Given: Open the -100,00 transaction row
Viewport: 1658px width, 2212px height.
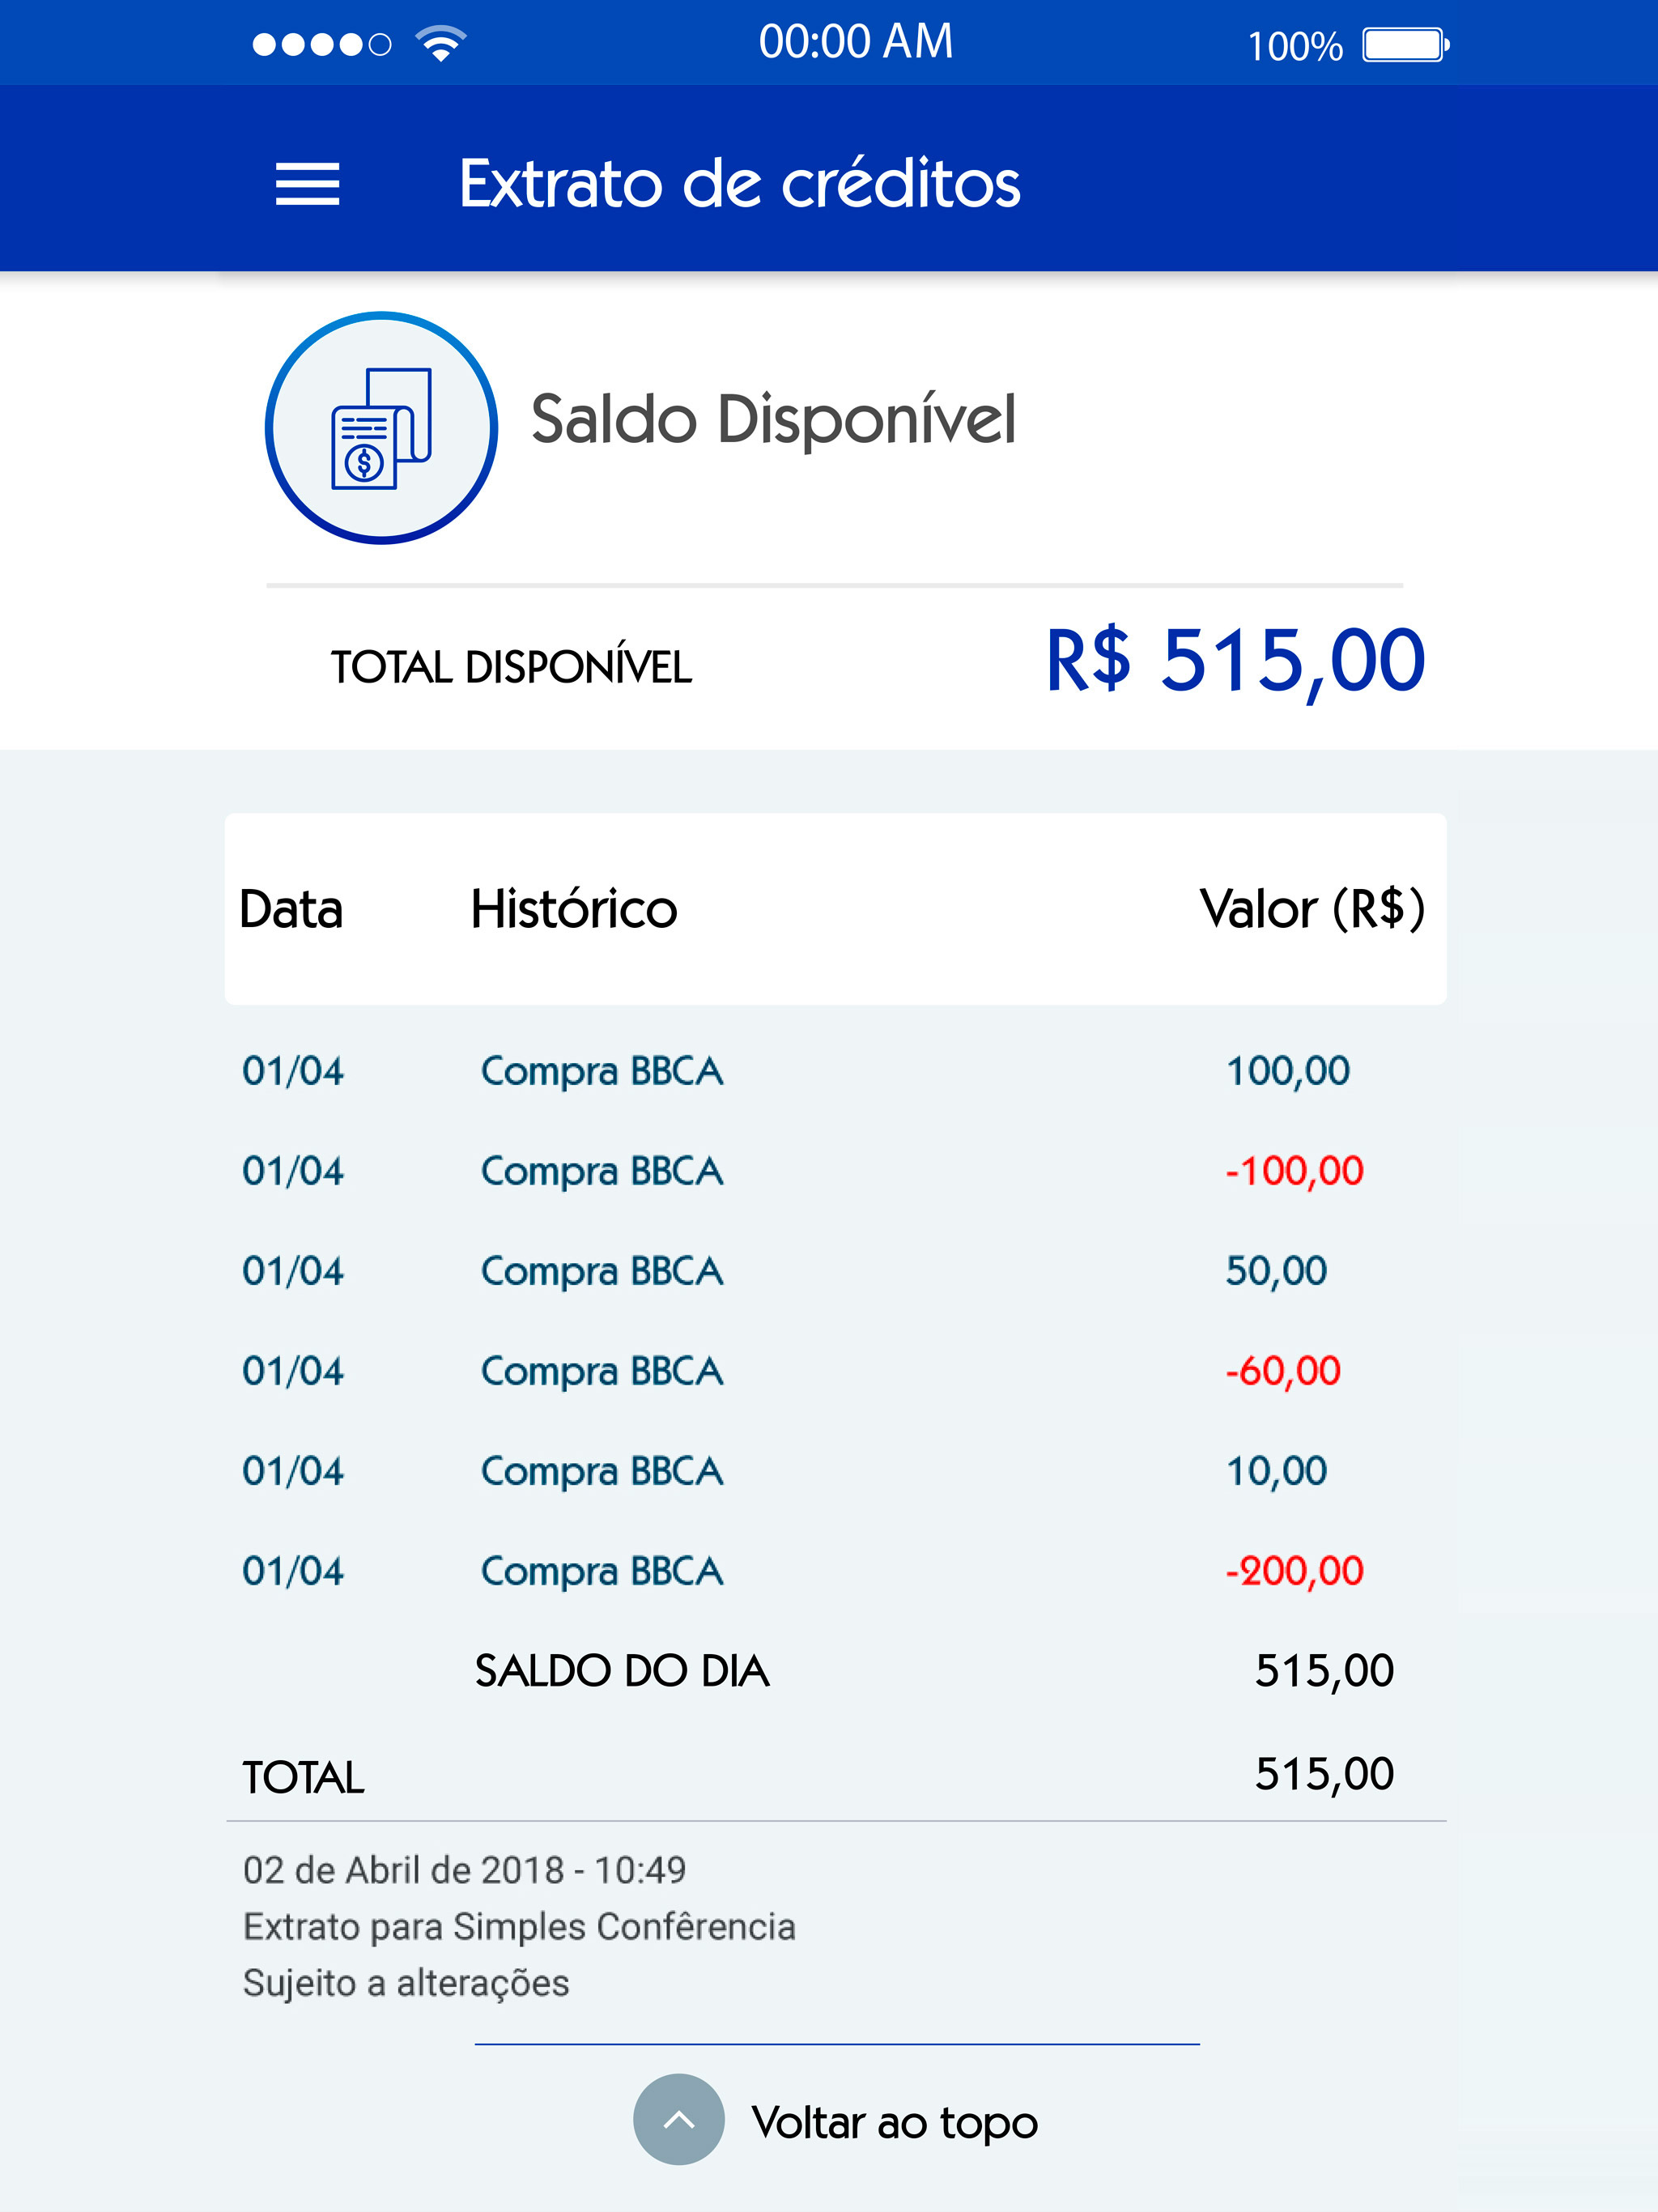Looking at the screenshot, I should tap(835, 1171).
